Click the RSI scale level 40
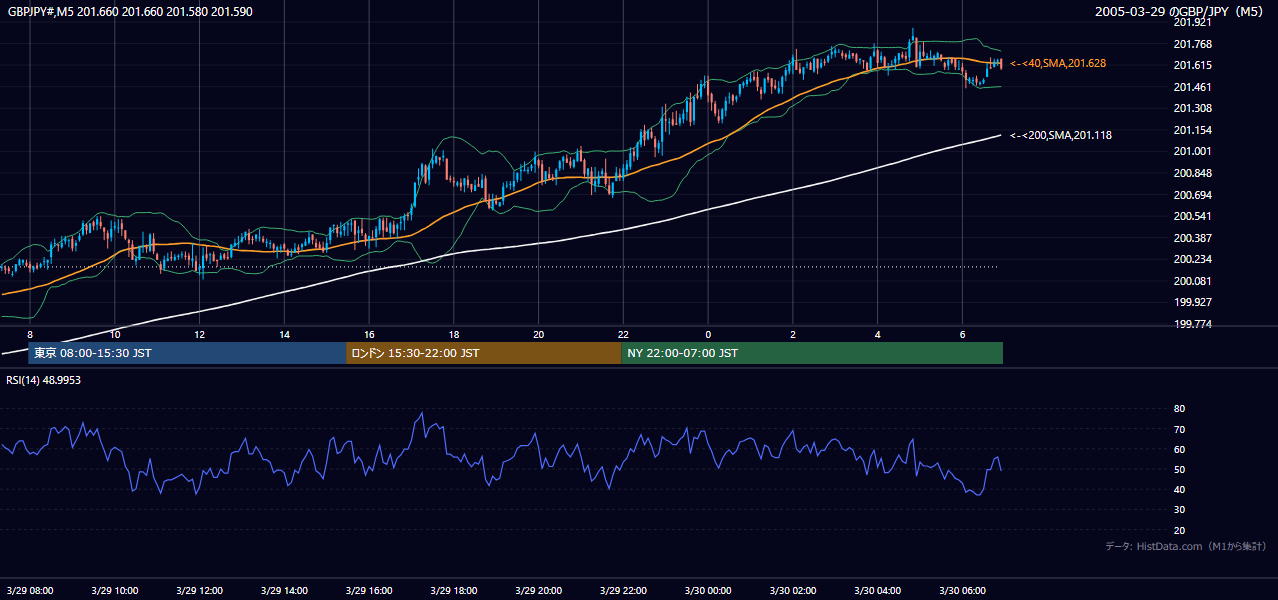This screenshot has width=1278, height=600. [x=1179, y=489]
